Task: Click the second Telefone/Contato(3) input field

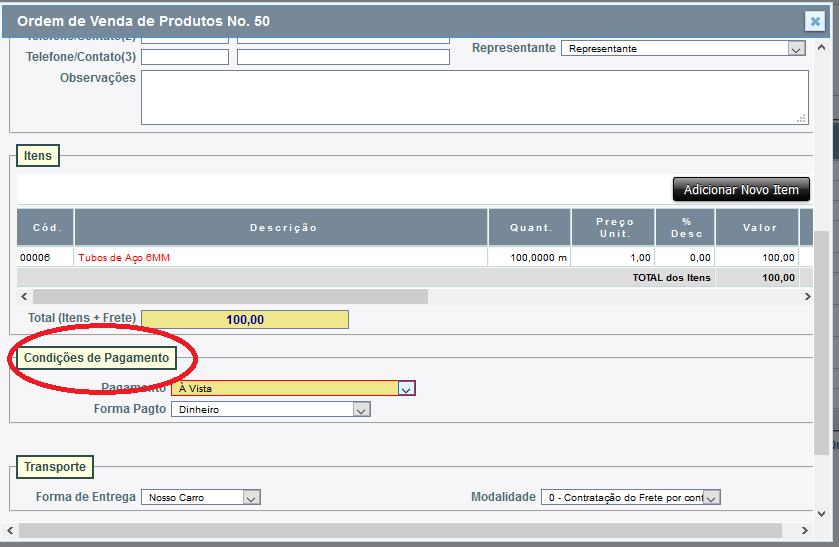Action: tap(343, 57)
